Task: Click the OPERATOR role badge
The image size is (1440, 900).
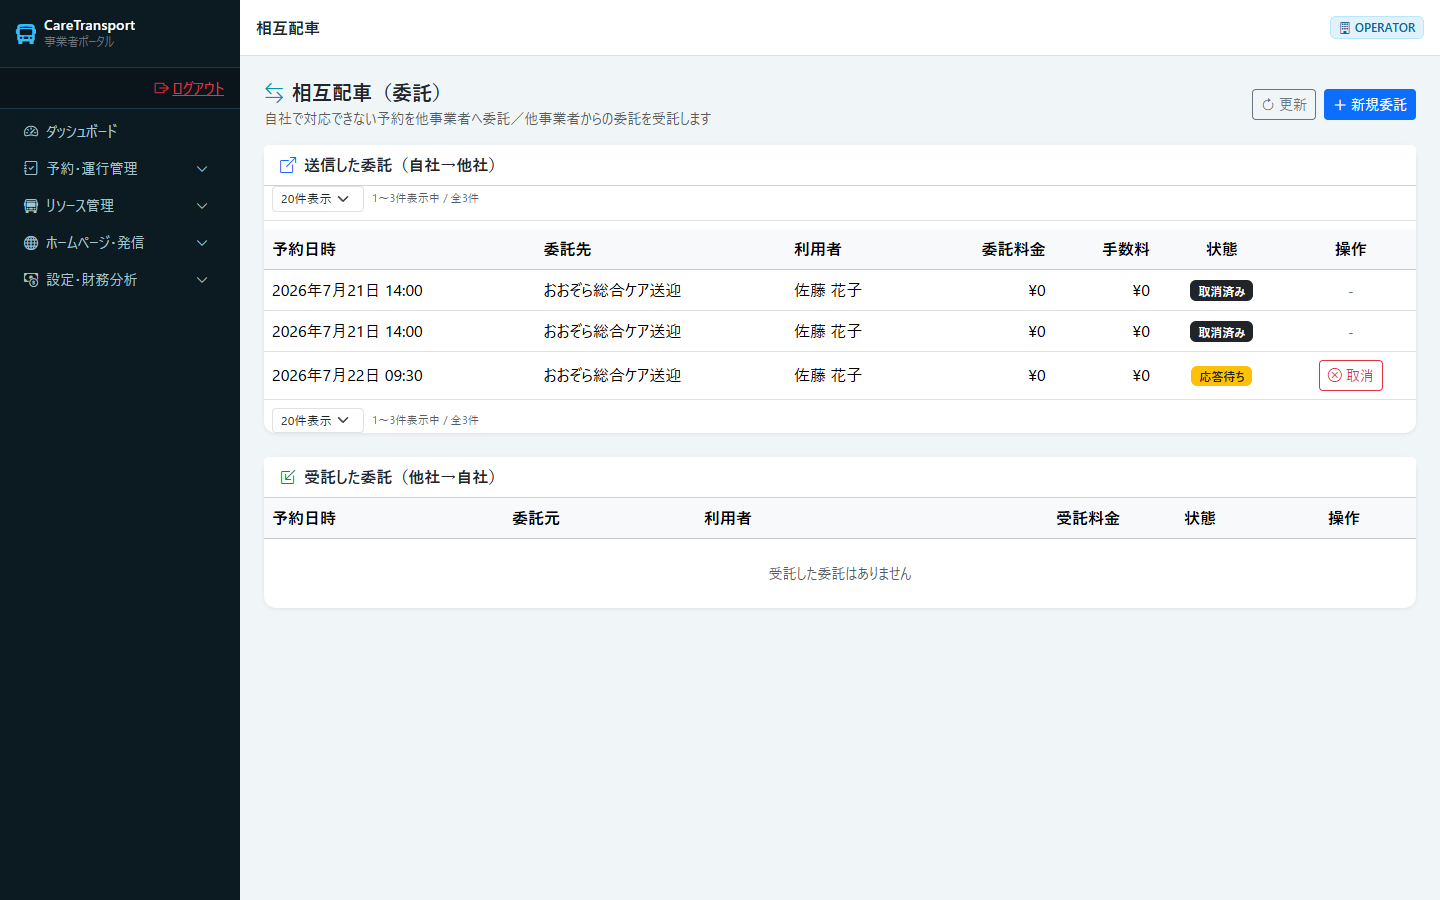Action: 1377,28
